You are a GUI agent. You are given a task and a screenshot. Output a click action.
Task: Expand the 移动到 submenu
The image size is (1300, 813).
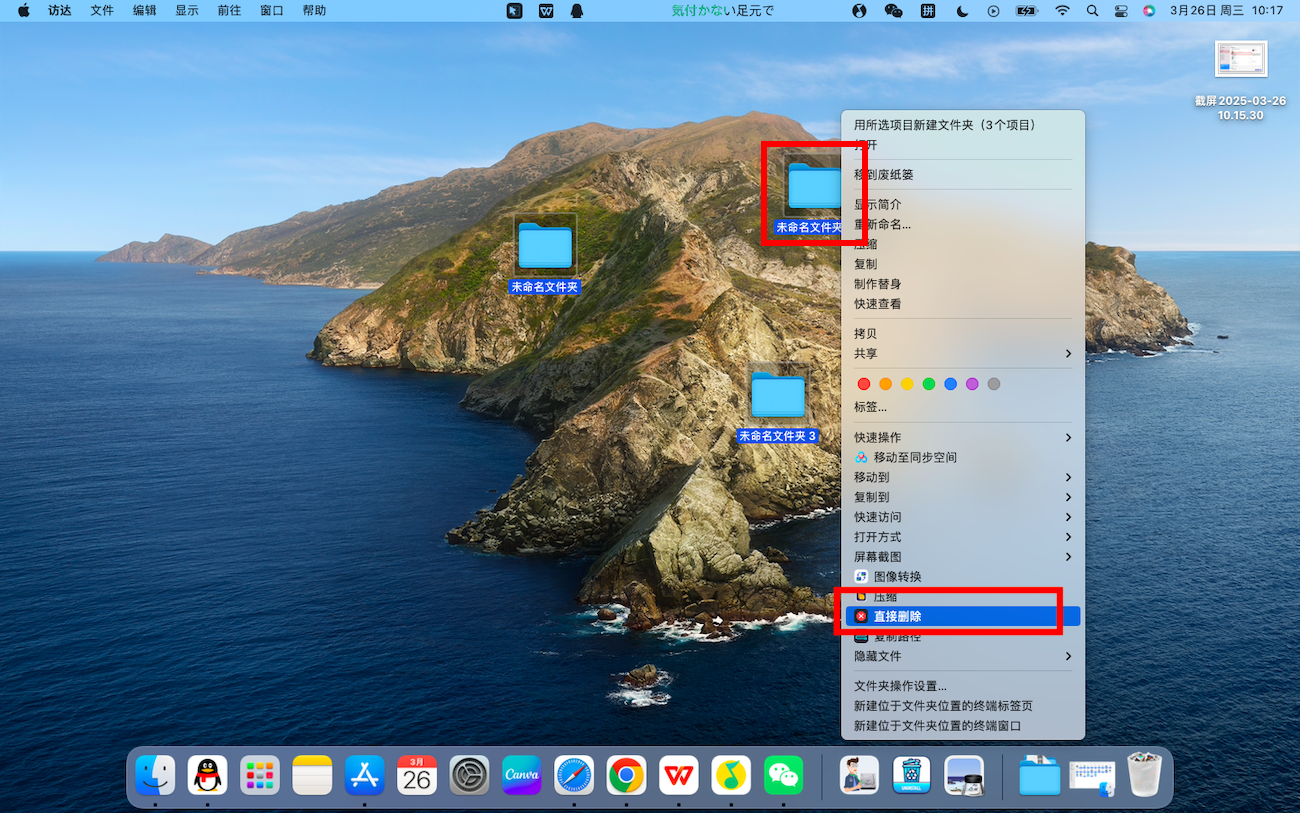tap(963, 477)
